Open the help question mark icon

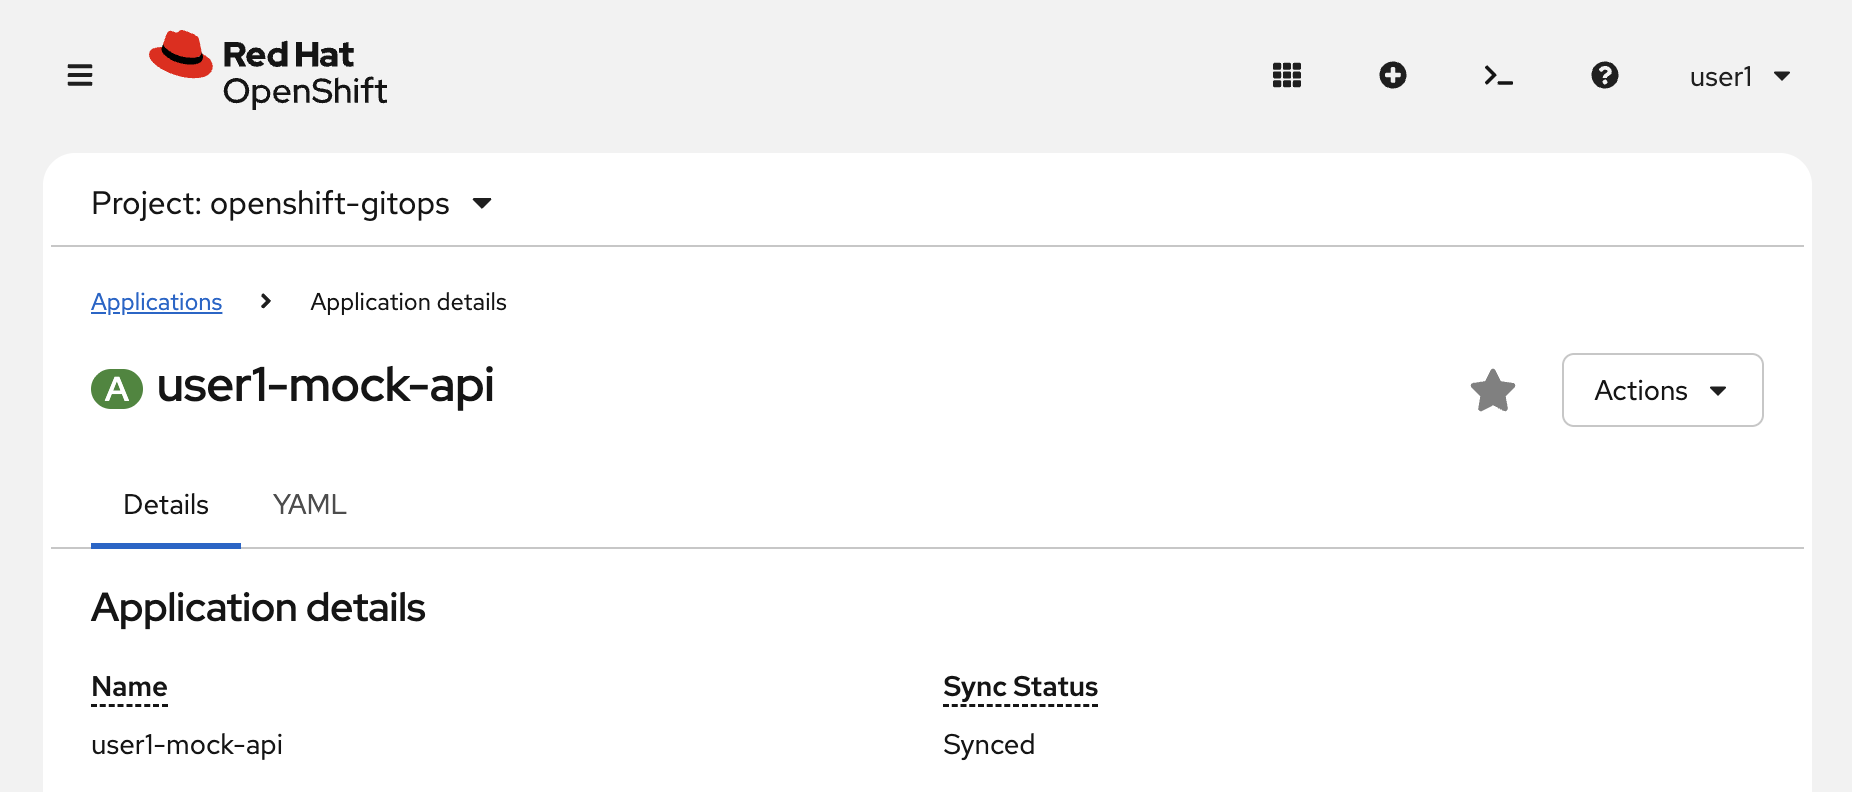[1604, 75]
